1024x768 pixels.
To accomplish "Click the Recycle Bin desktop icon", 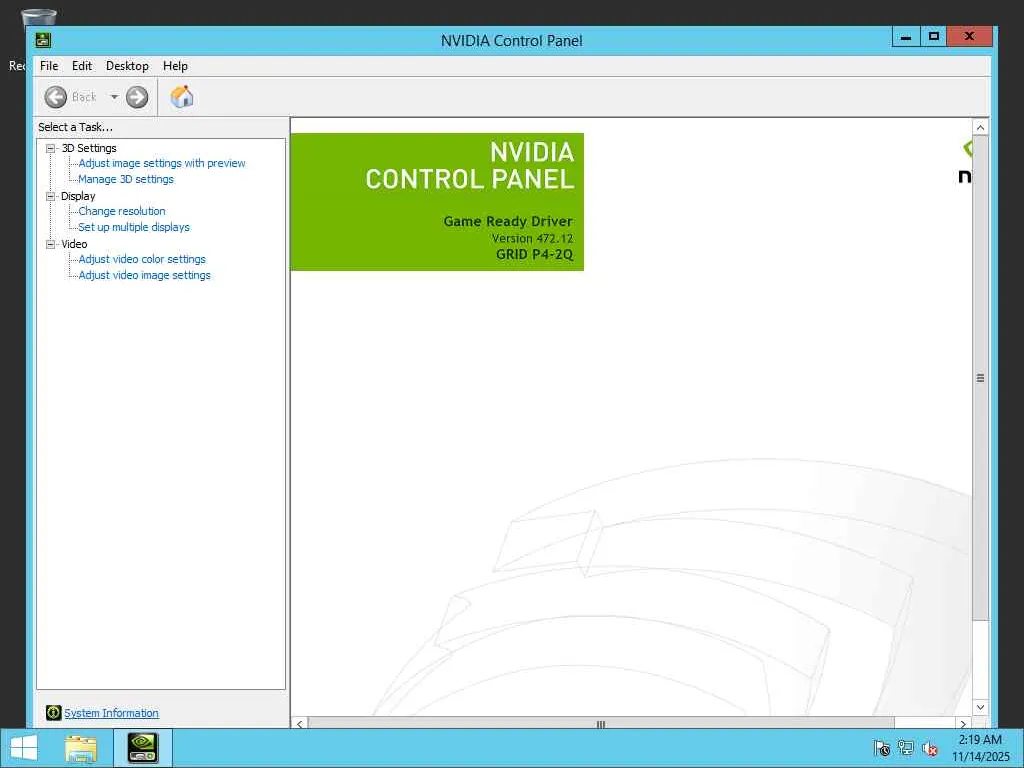I will click(38, 18).
